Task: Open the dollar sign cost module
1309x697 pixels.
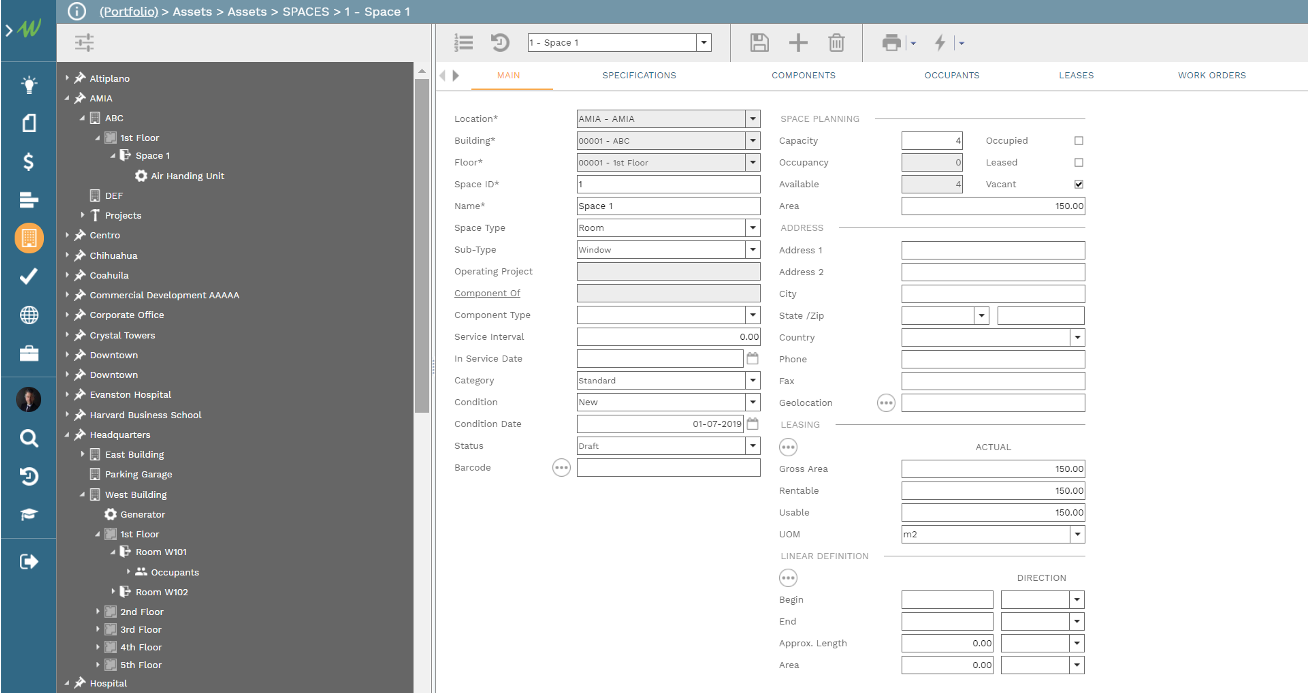Action: tap(29, 162)
